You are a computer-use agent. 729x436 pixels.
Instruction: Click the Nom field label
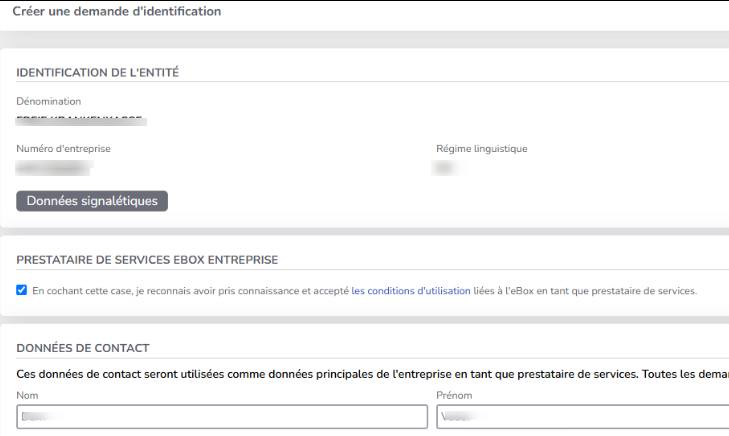click(28, 395)
